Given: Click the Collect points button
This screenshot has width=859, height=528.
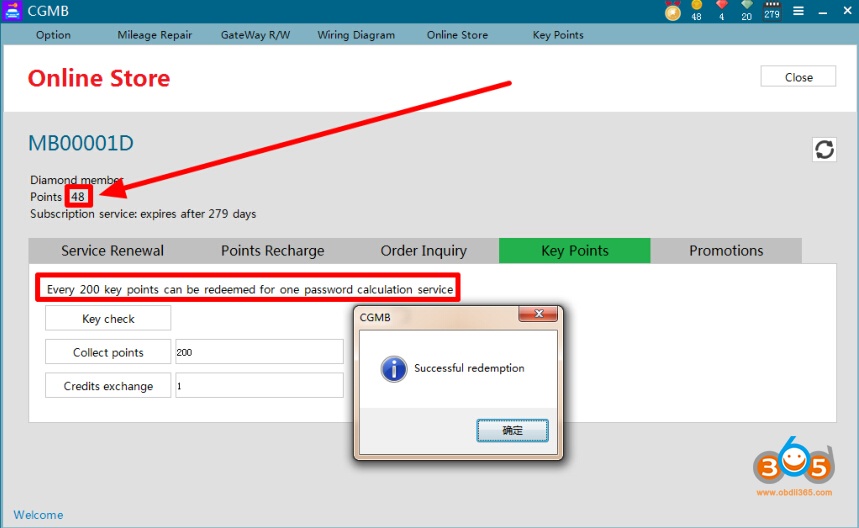Looking at the screenshot, I should coord(108,352).
